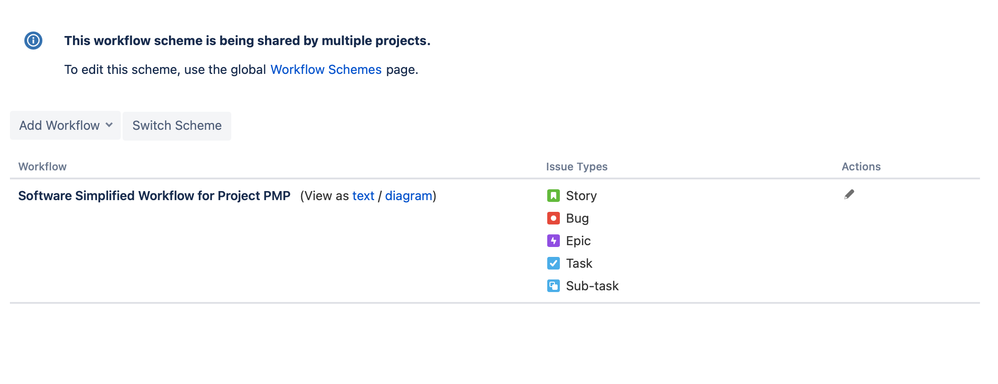Click the Sub-task issue type icon

(553, 286)
